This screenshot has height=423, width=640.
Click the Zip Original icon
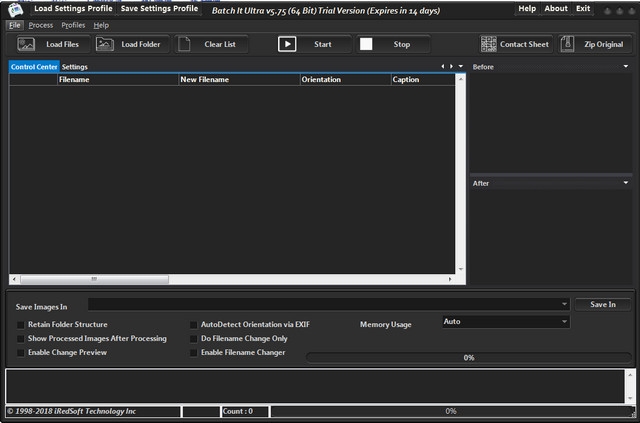tap(568, 44)
